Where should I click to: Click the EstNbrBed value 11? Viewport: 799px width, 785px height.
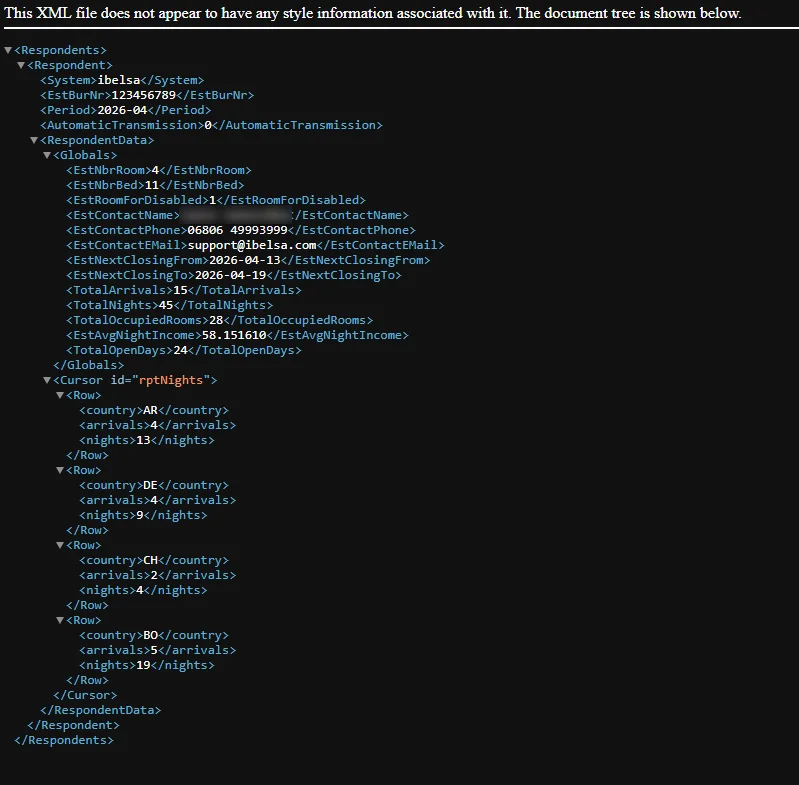(x=152, y=185)
